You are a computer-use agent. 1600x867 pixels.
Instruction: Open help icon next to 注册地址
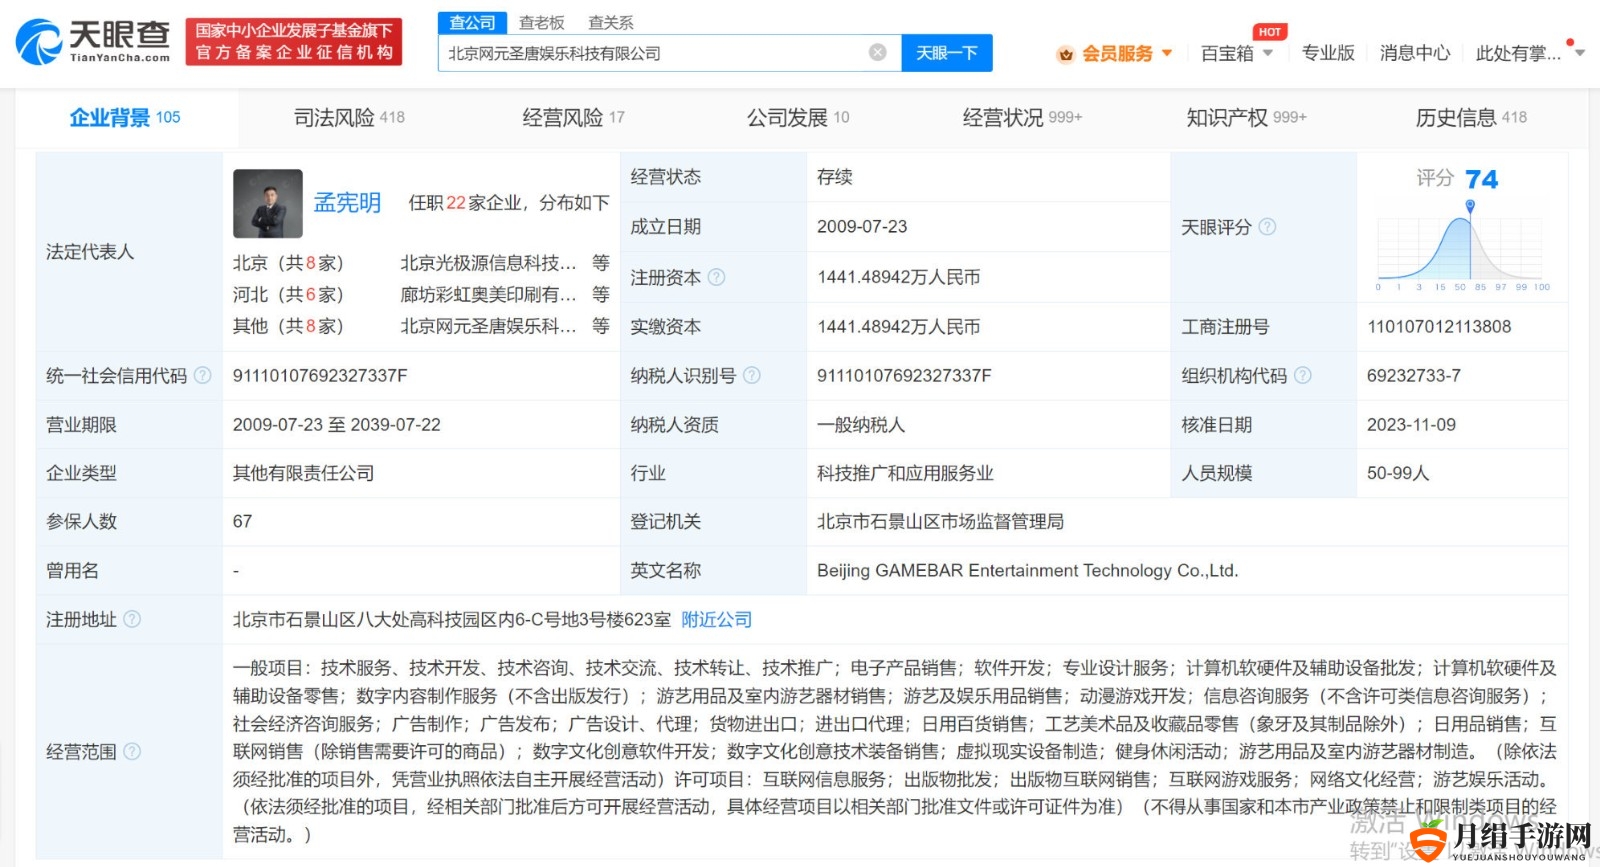pyautogui.click(x=132, y=619)
